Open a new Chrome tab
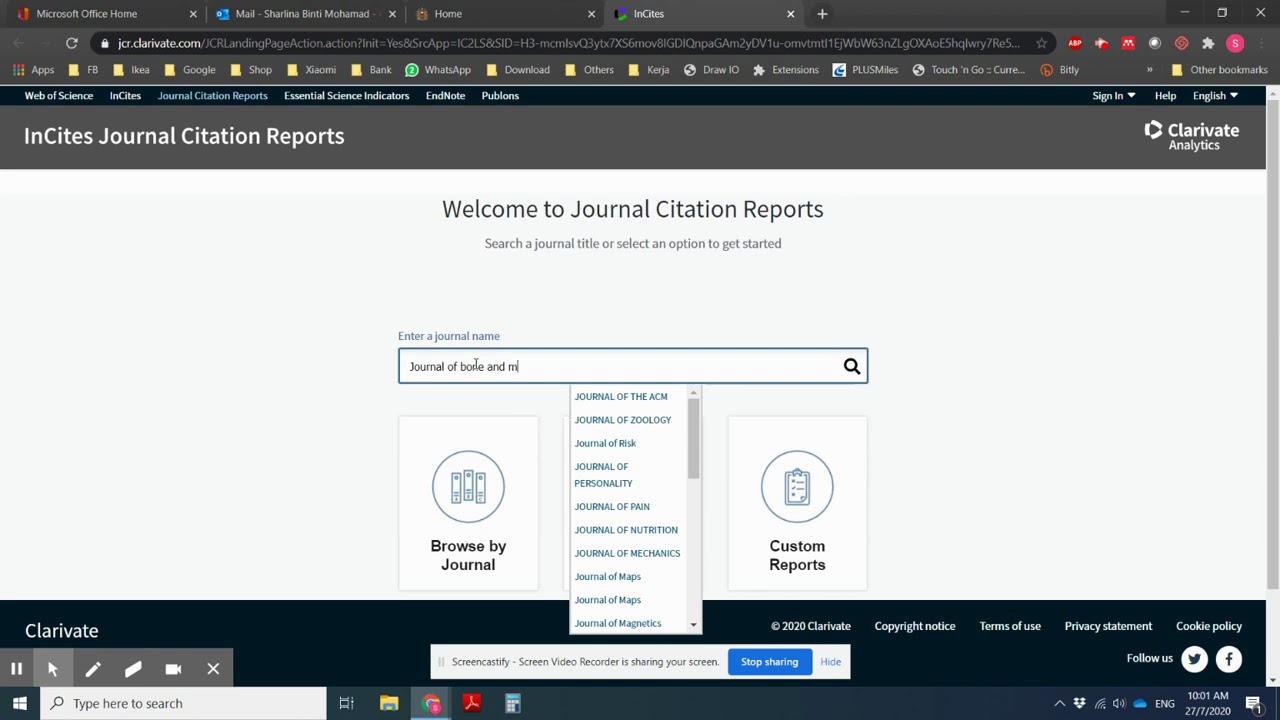The image size is (1280, 720). pyautogui.click(x=822, y=14)
